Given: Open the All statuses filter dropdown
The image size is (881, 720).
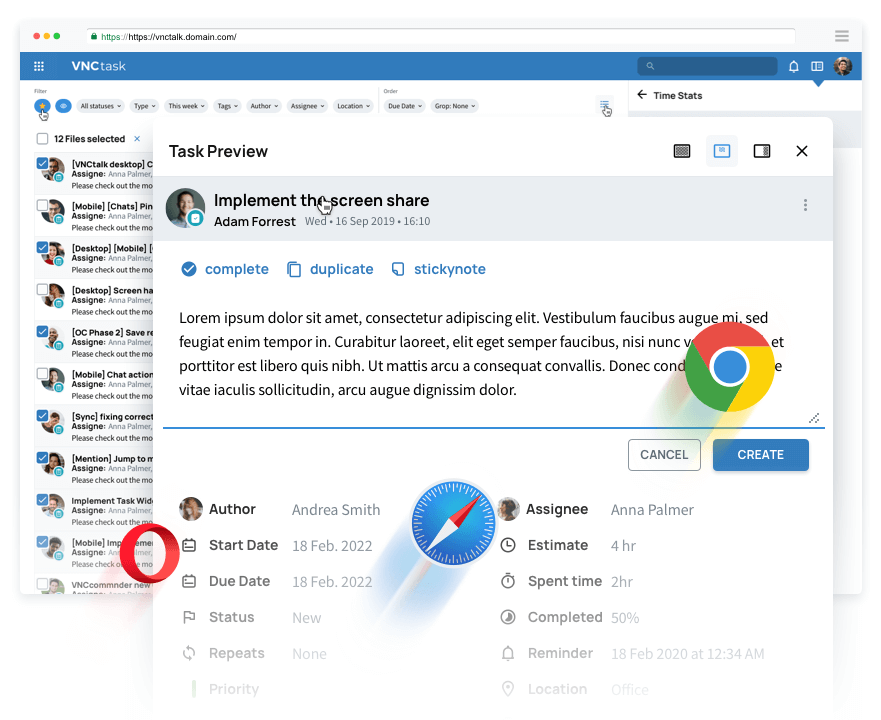Looking at the screenshot, I should pyautogui.click(x=101, y=106).
